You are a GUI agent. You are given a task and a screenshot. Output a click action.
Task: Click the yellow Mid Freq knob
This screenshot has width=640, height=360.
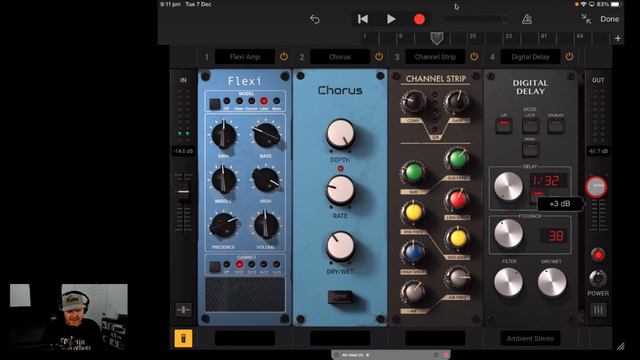413,212
